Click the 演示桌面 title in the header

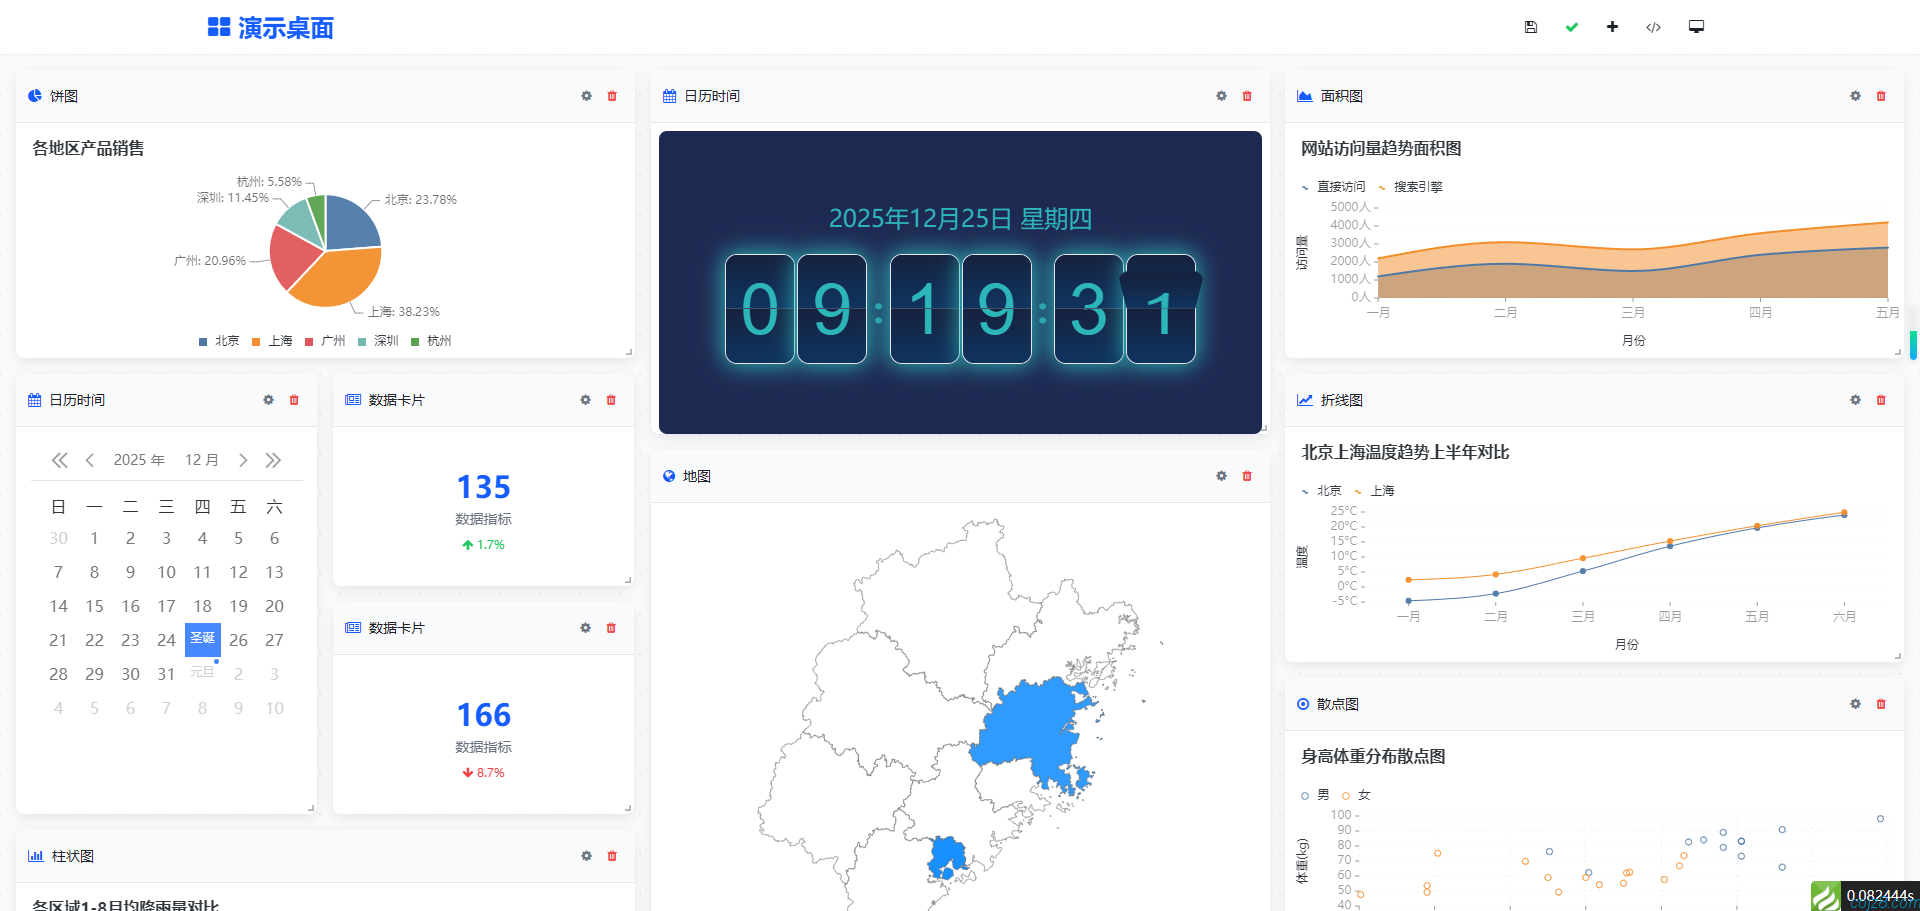[x=285, y=27]
